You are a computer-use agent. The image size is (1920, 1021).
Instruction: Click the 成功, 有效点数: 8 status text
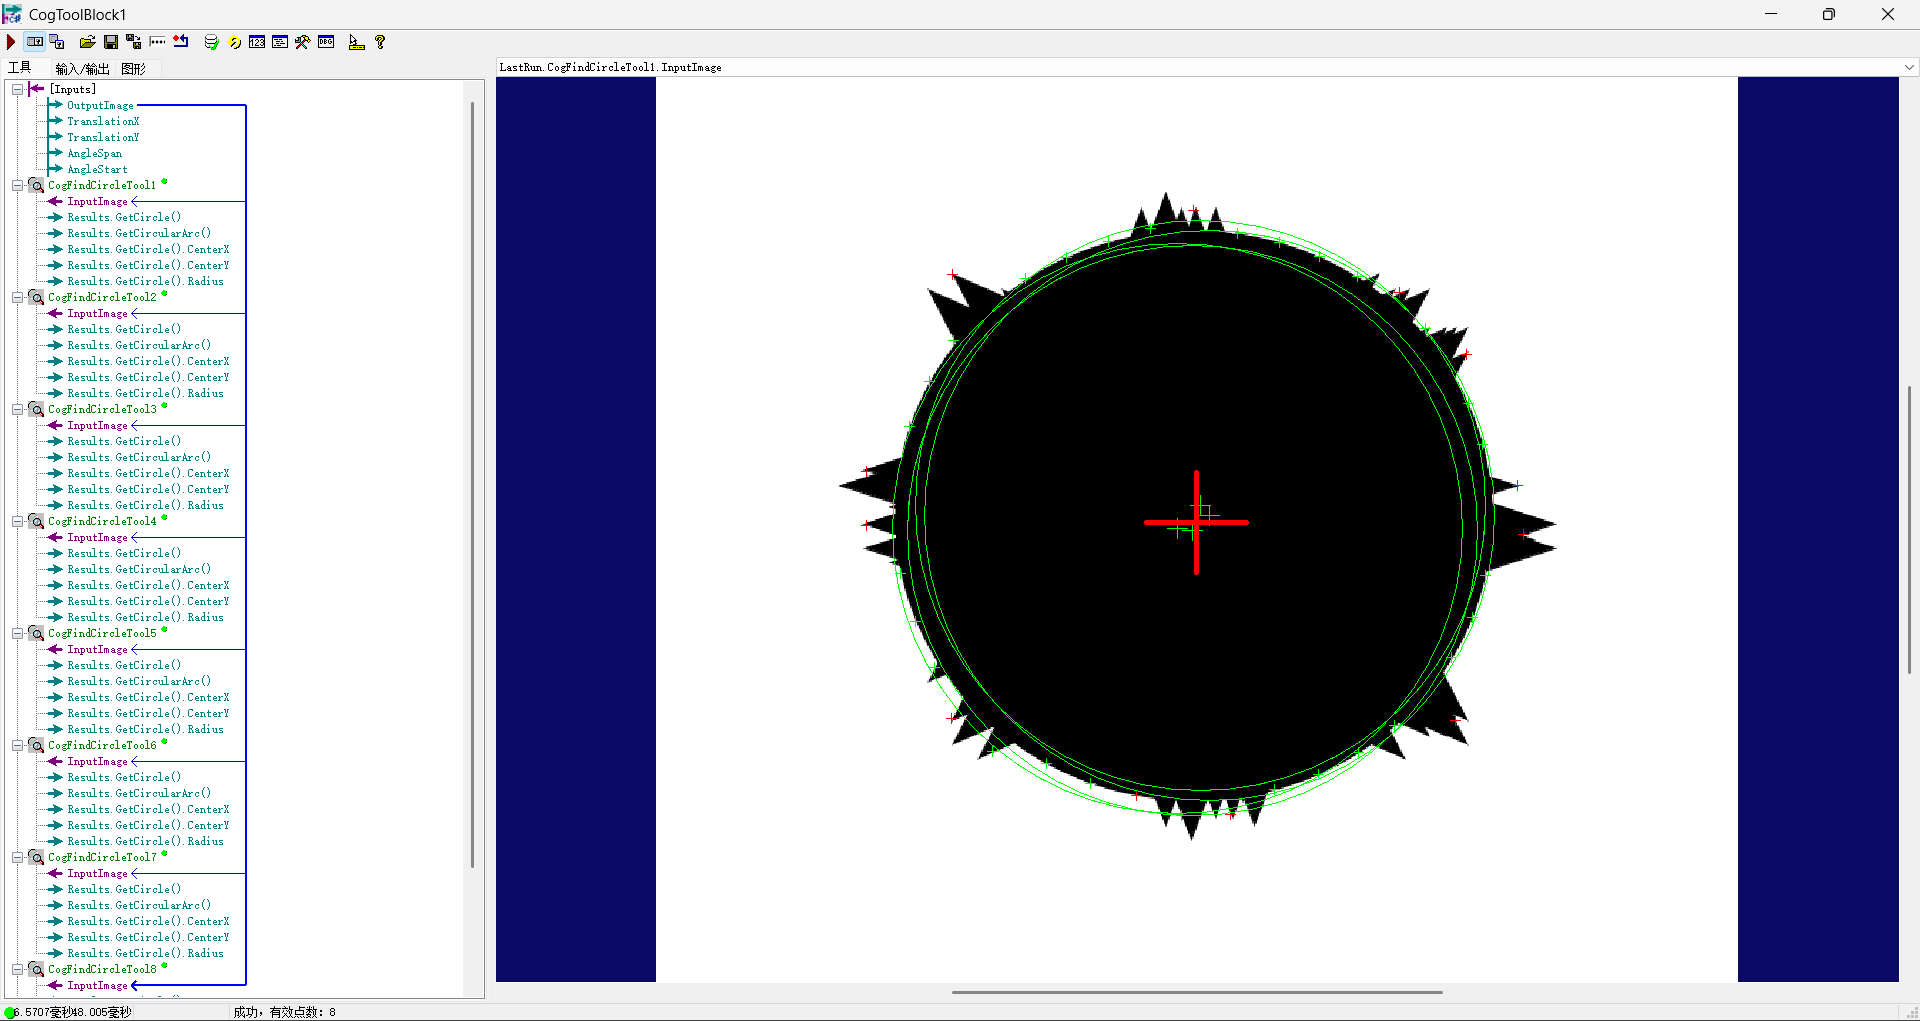(x=284, y=1012)
